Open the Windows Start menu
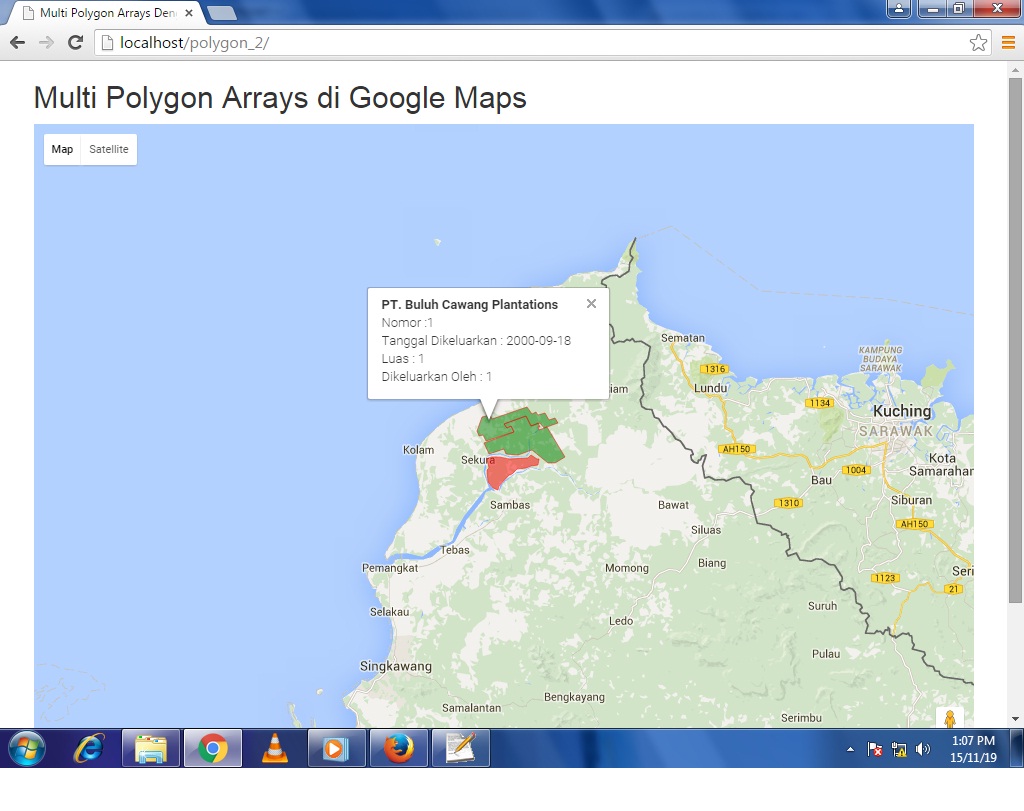The height and width of the screenshot is (811, 1024). tap(27, 748)
